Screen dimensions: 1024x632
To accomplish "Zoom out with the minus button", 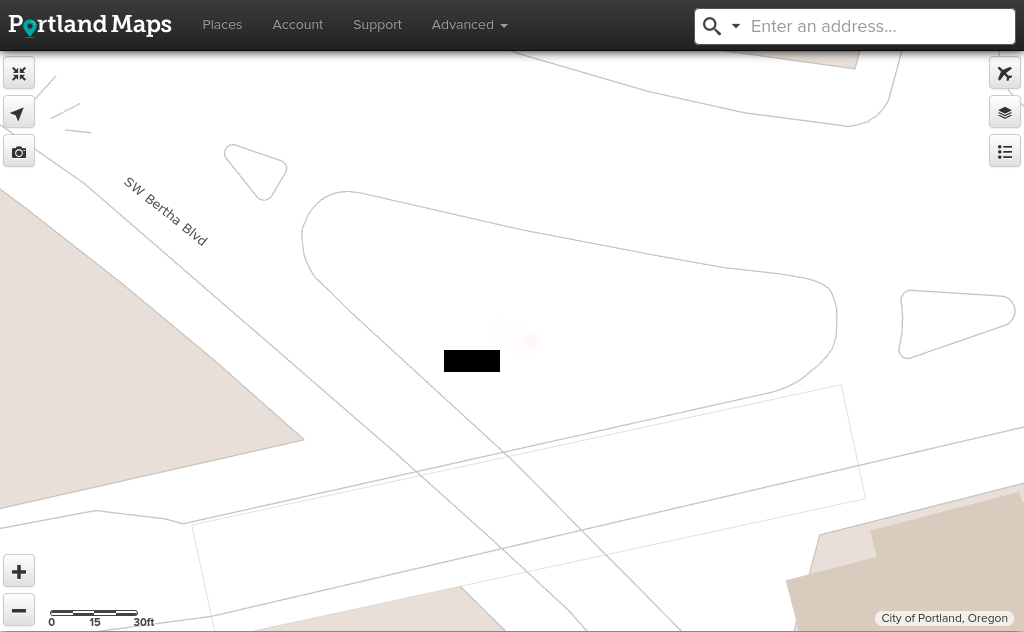I will 19,610.
